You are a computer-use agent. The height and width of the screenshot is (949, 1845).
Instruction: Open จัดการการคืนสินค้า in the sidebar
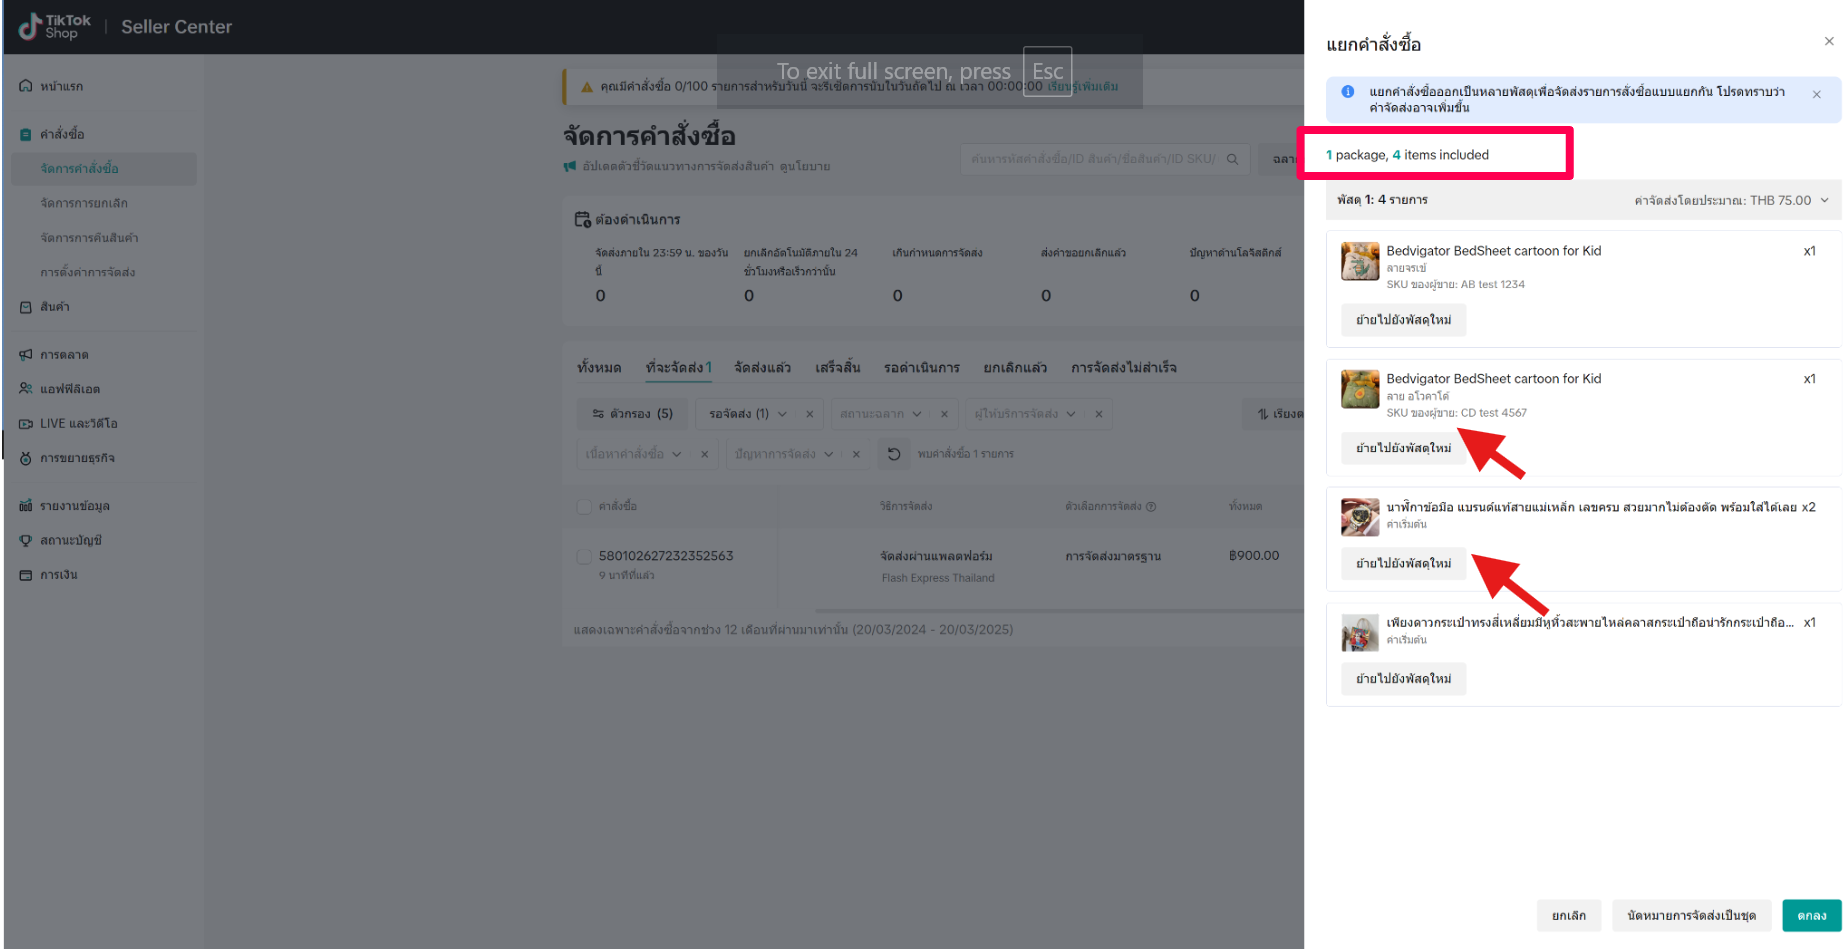[89, 238]
